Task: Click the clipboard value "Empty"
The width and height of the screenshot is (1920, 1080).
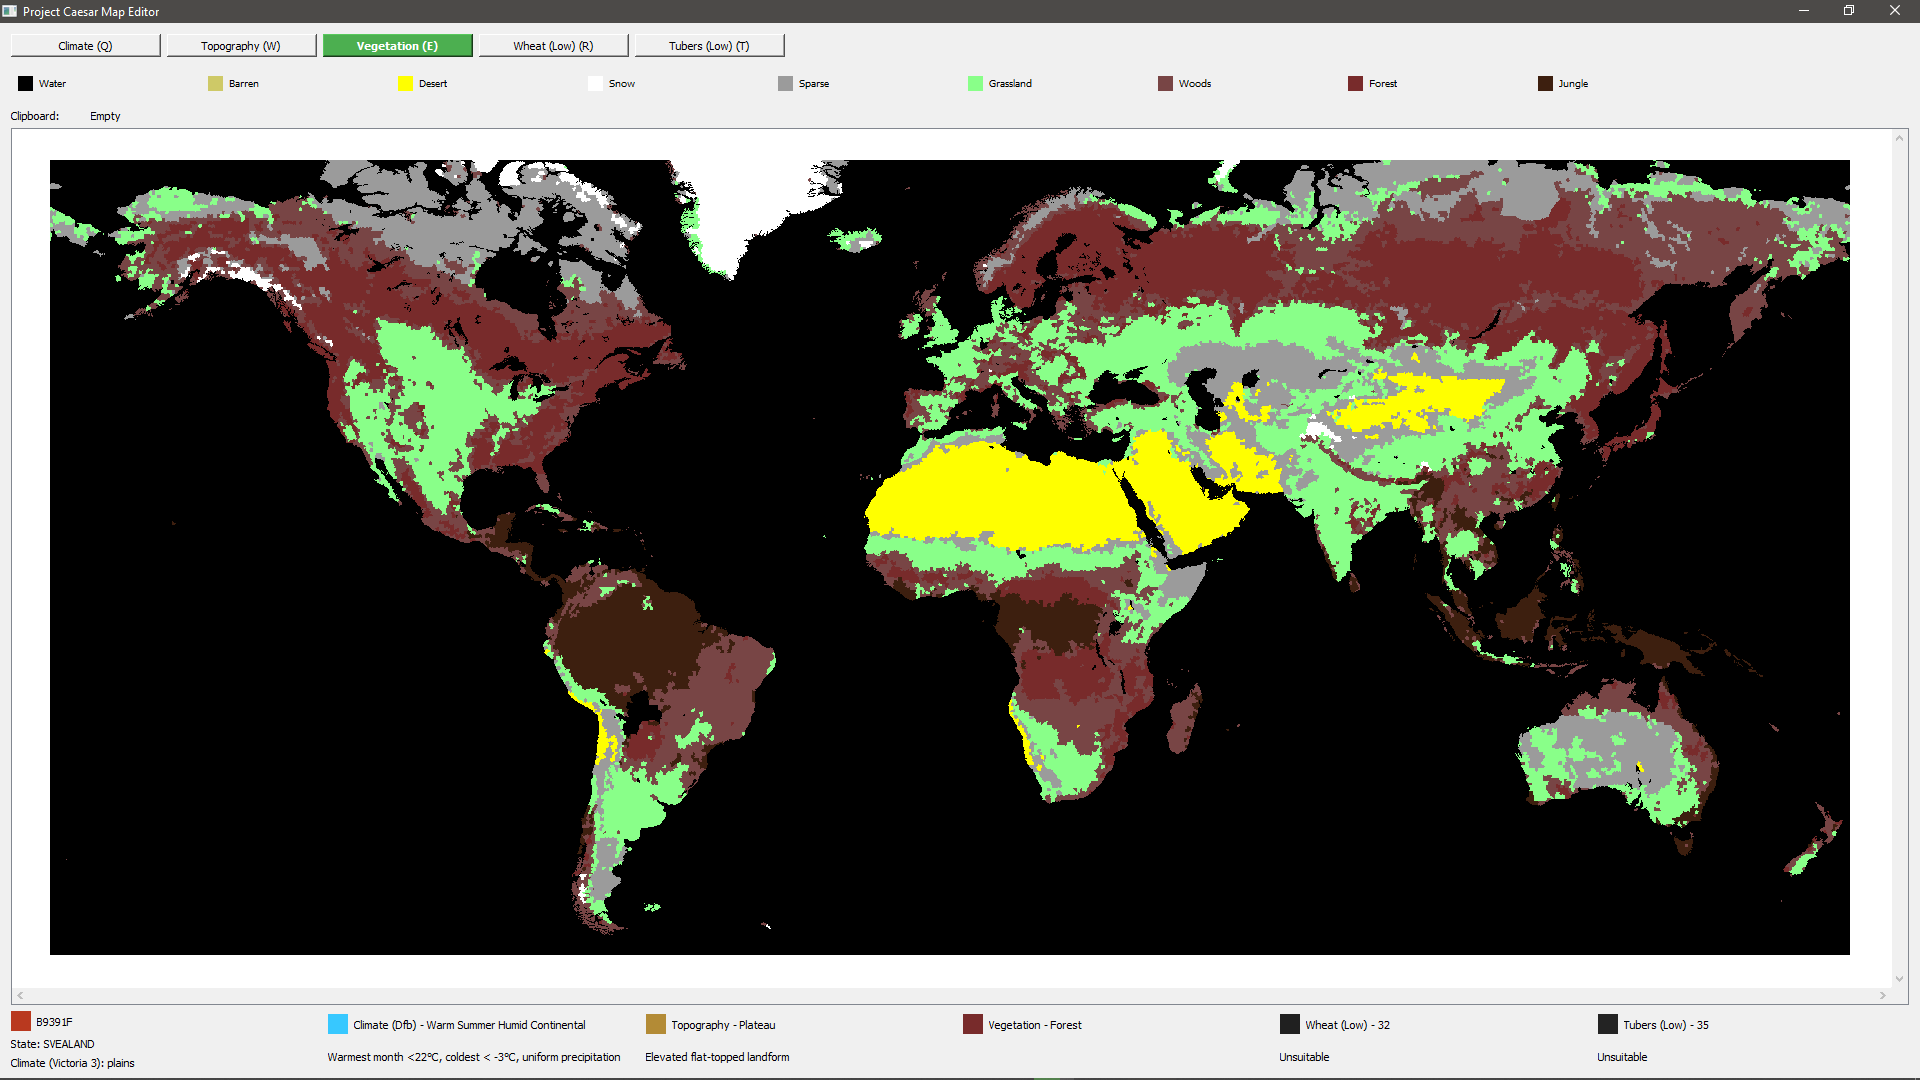Action: tap(105, 116)
